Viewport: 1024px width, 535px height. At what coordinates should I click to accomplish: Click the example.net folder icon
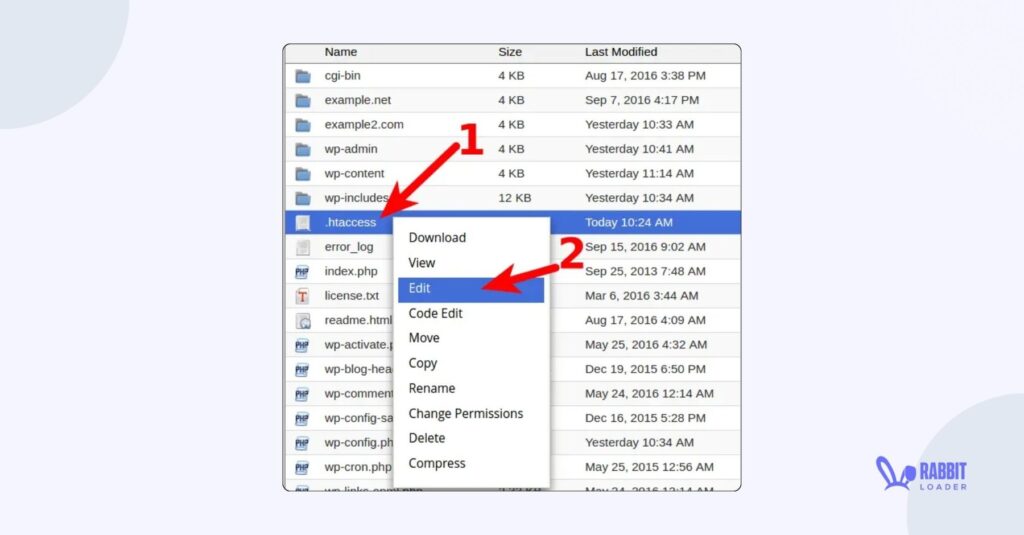tap(302, 101)
